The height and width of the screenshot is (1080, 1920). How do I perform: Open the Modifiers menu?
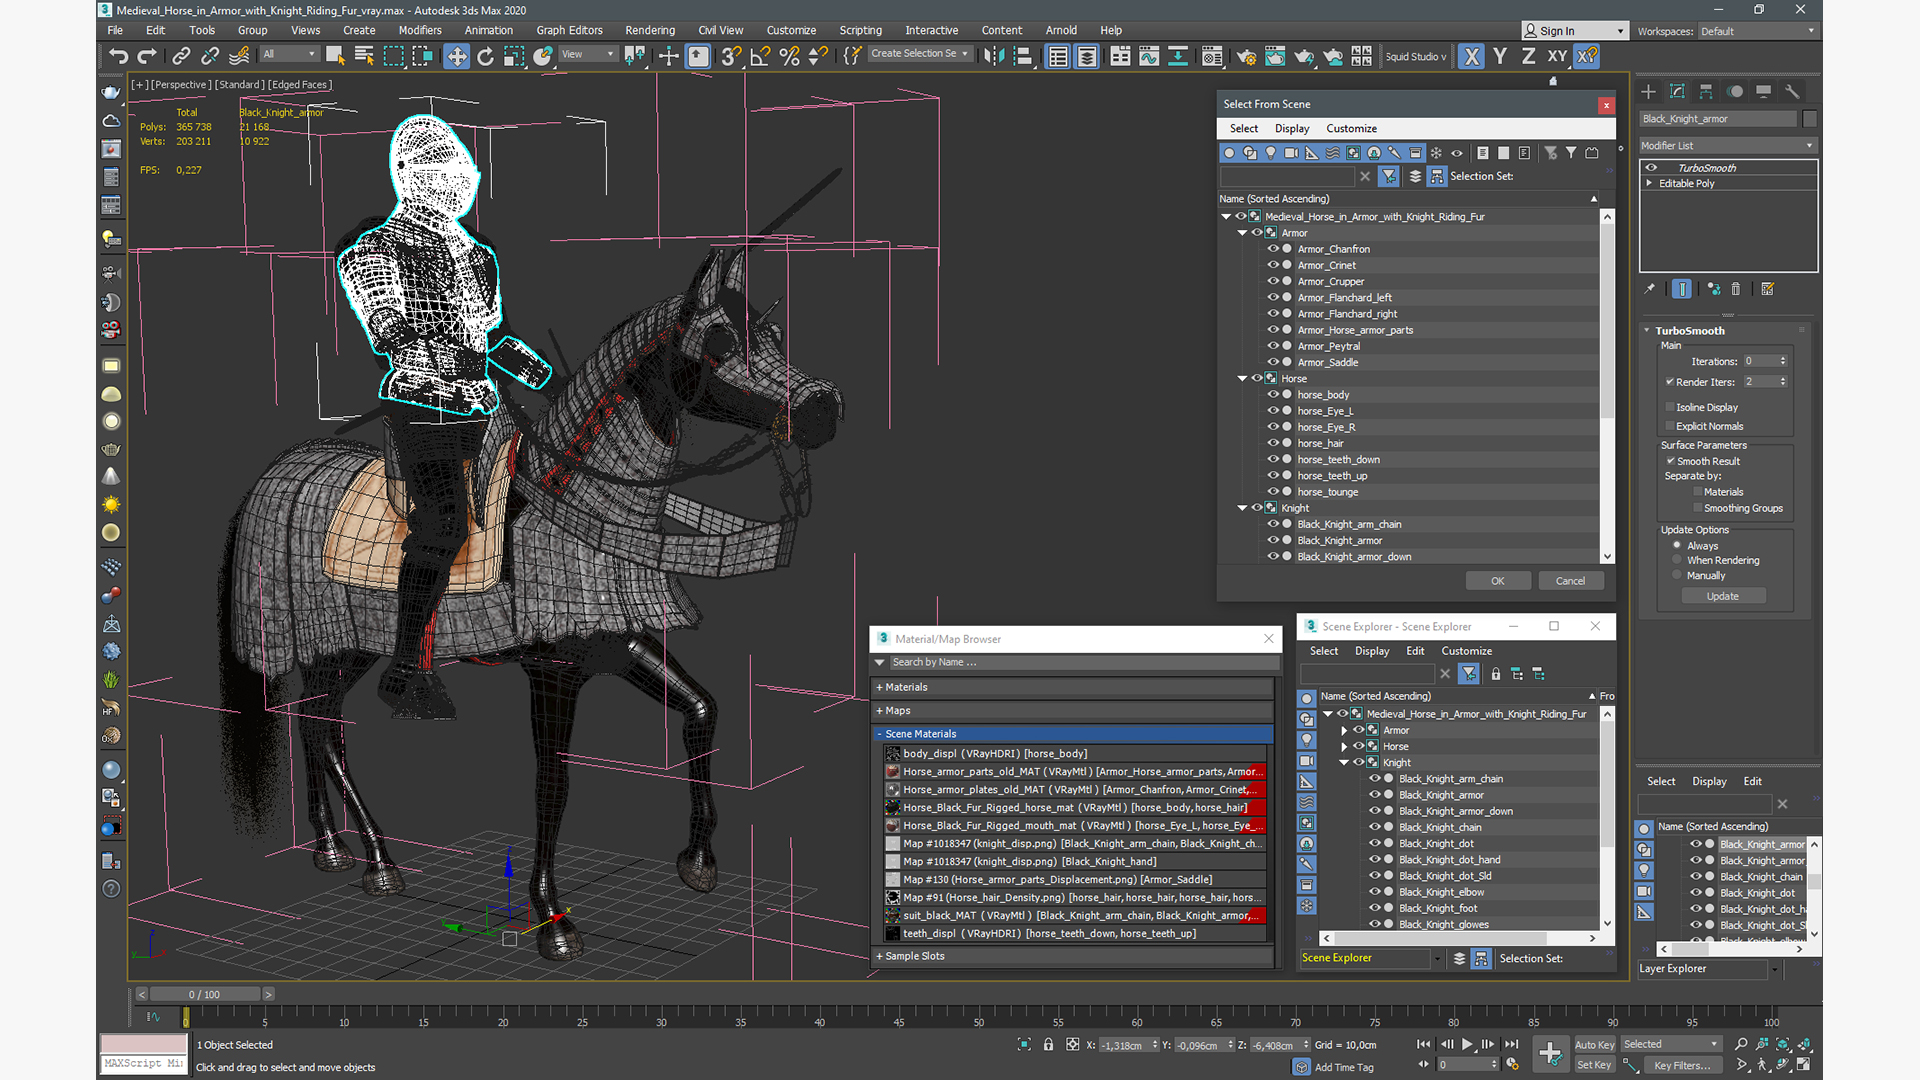coord(420,30)
